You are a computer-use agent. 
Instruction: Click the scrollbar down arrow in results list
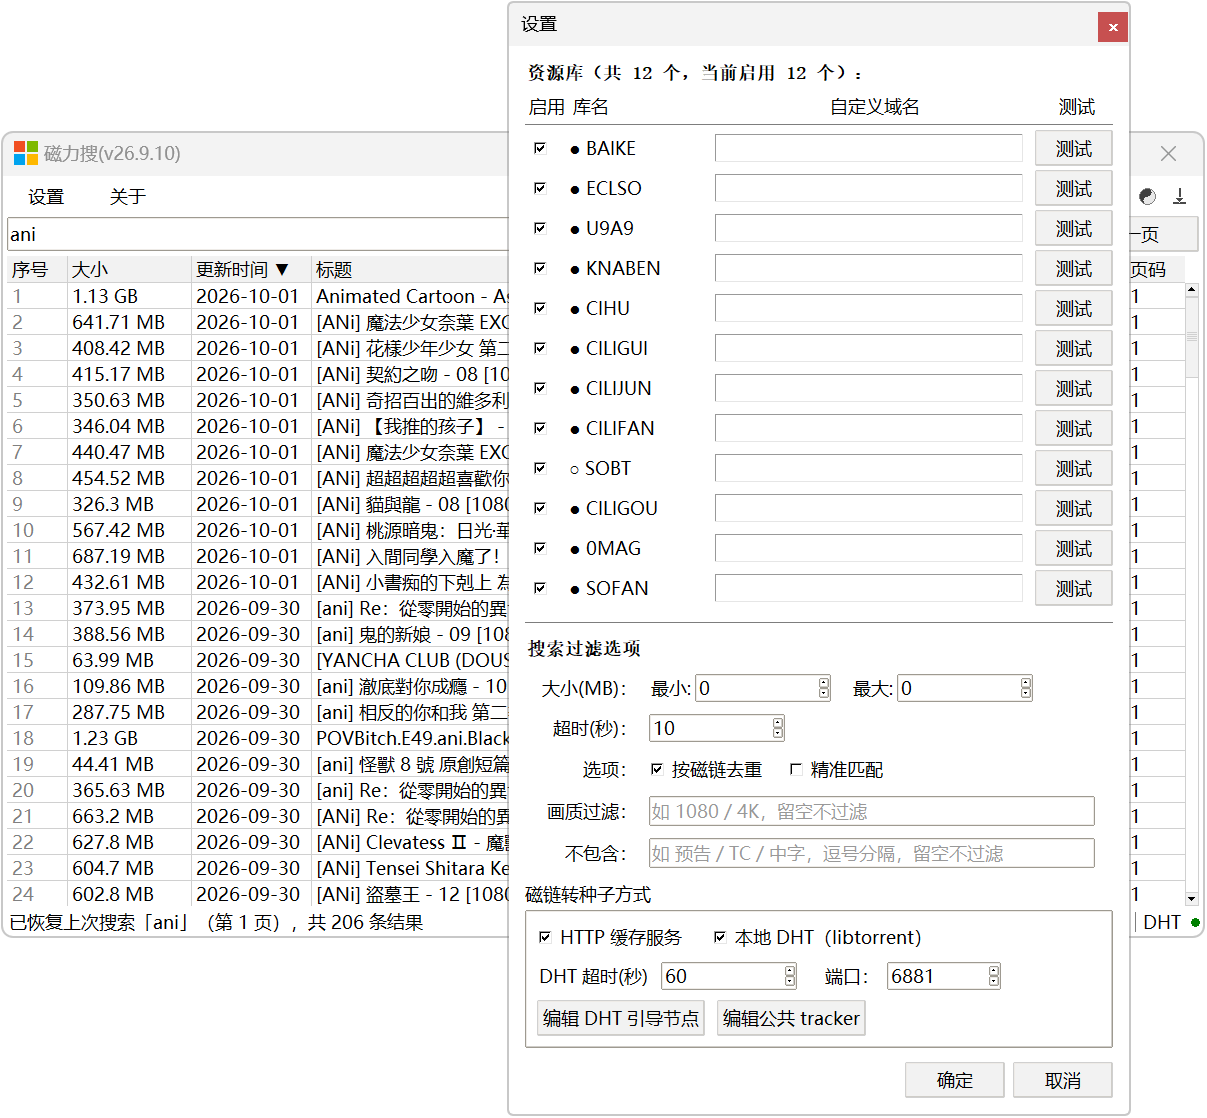(1191, 899)
